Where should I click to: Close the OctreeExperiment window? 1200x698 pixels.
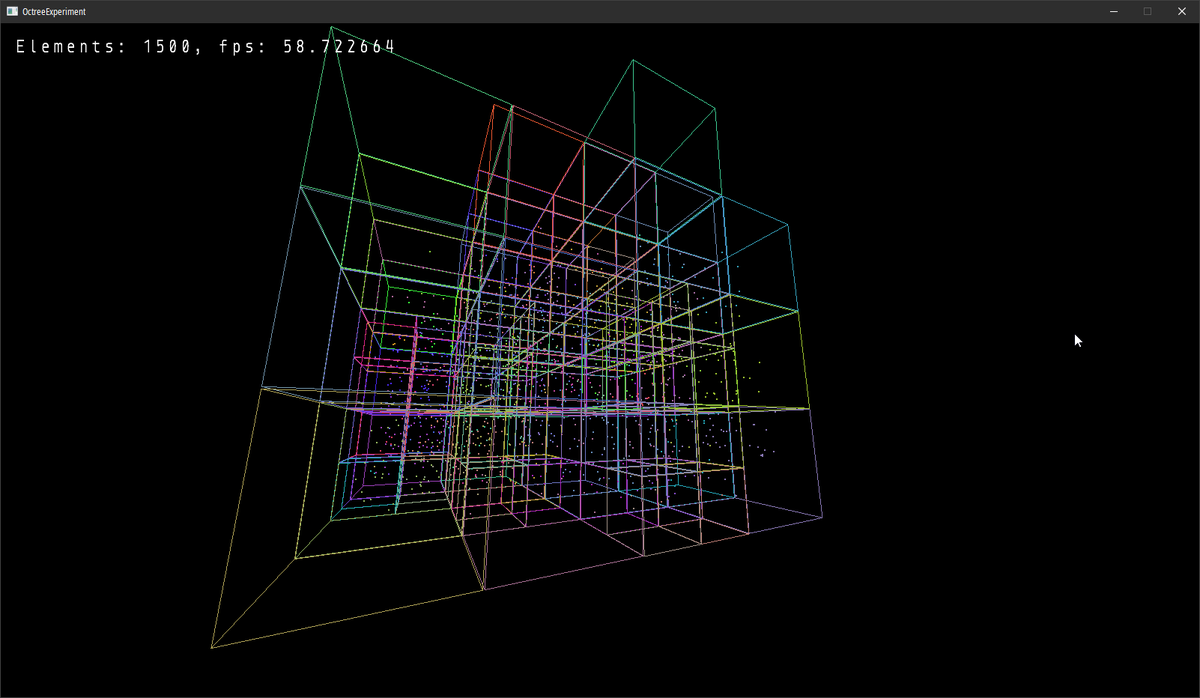click(x=1182, y=11)
